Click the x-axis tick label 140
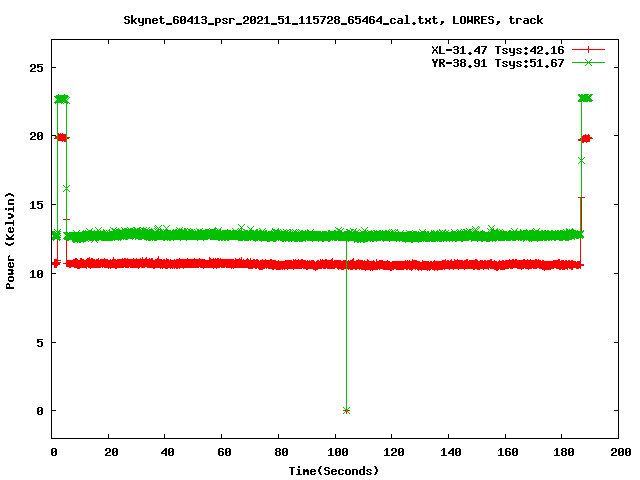Image resolution: width=640 pixels, height=480 pixels. click(451, 452)
